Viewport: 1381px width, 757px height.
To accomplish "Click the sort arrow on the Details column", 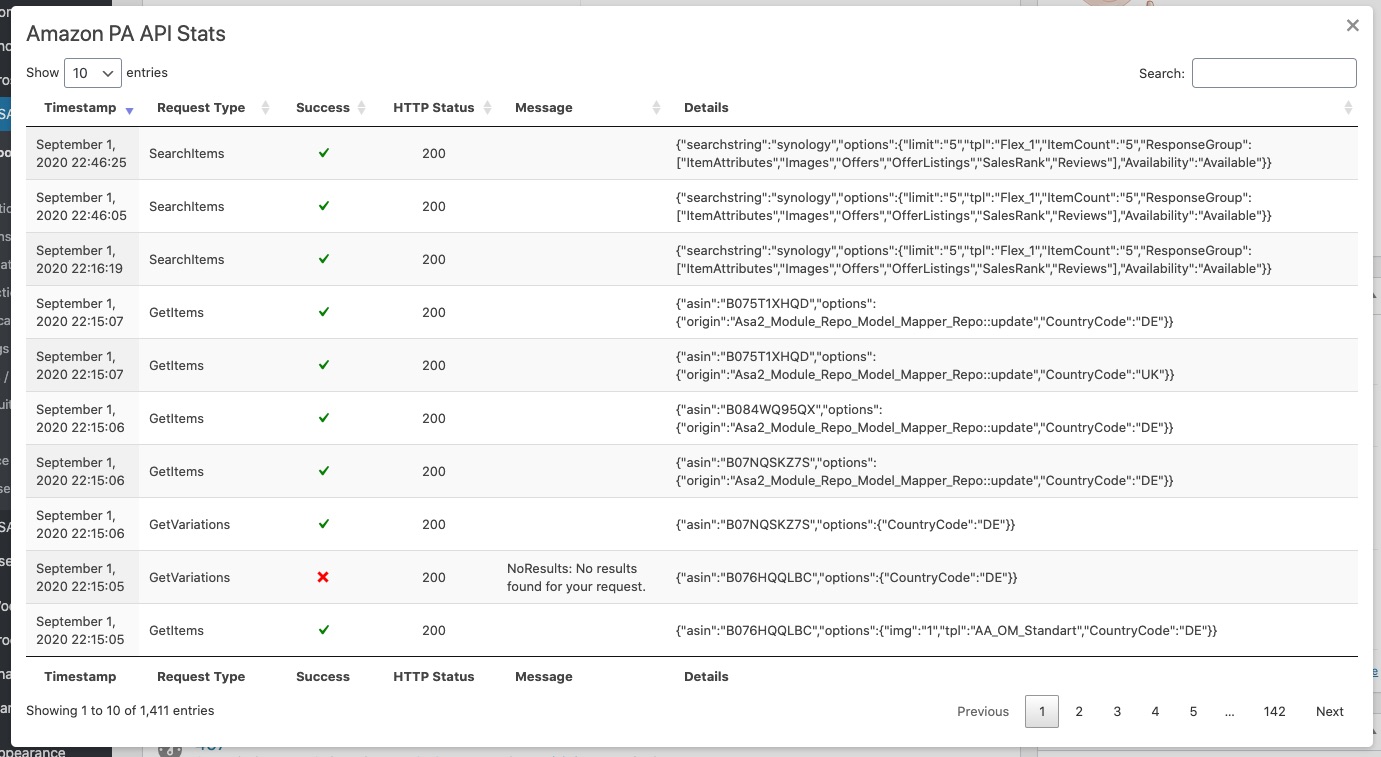I will (x=1348, y=107).
